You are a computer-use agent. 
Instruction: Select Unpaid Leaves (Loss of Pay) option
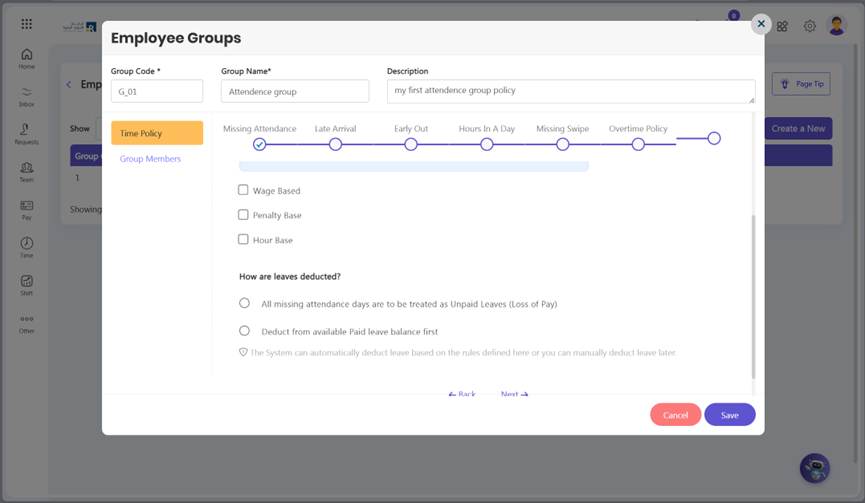pyautogui.click(x=244, y=303)
